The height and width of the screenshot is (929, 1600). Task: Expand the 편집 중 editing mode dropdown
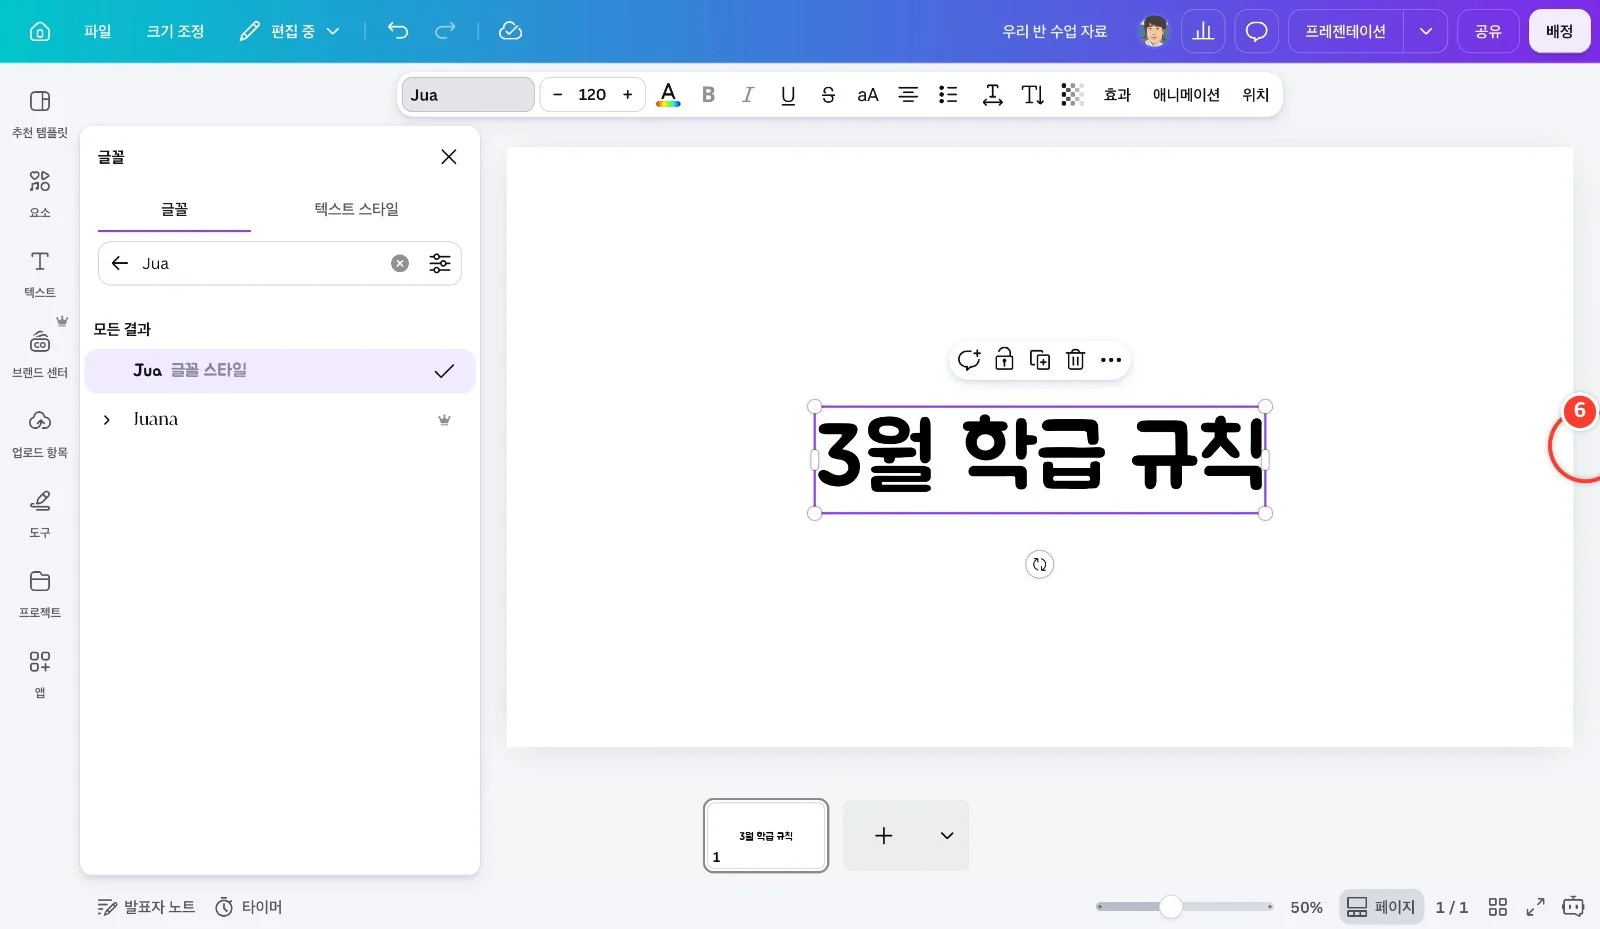tap(290, 31)
